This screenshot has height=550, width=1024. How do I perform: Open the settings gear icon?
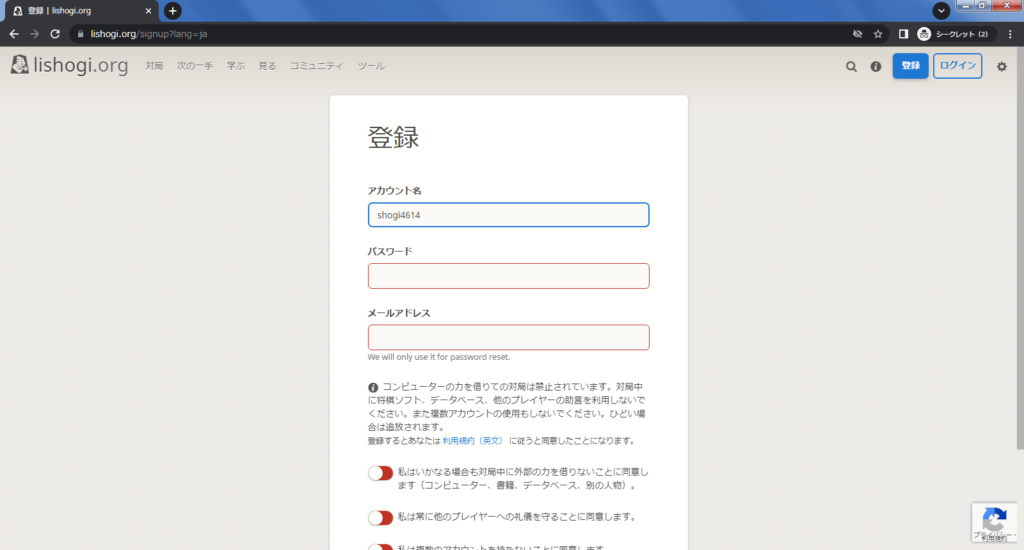[x=1001, y=66]
